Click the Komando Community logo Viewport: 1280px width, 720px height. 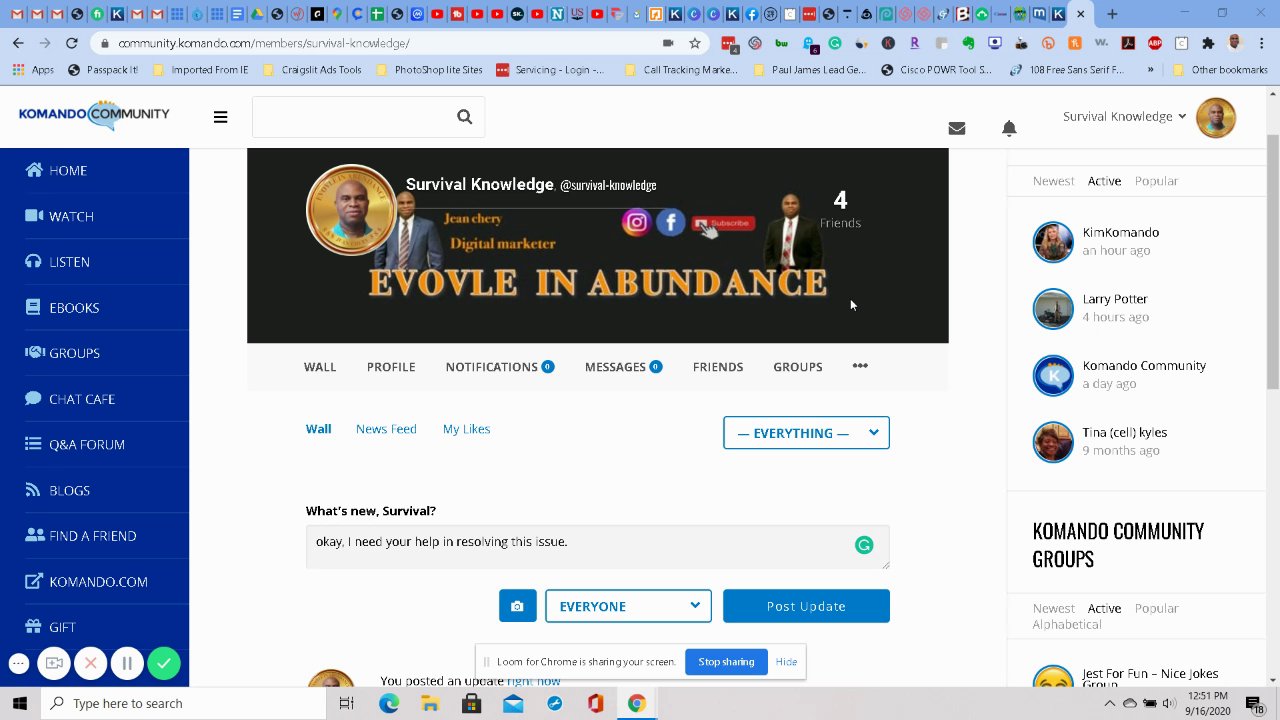94,115
